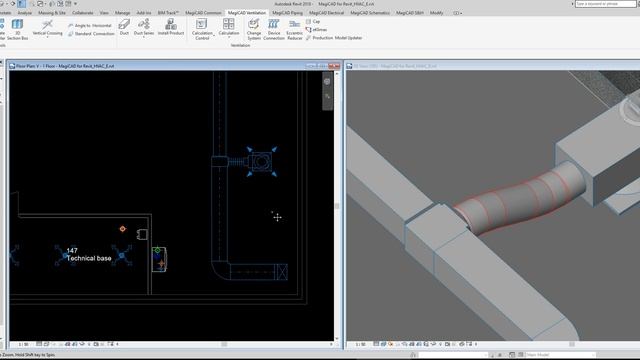Activate the 3D View window title bar
The width and height of the screenshot is (640, 360).
click(x=492, y=66)
